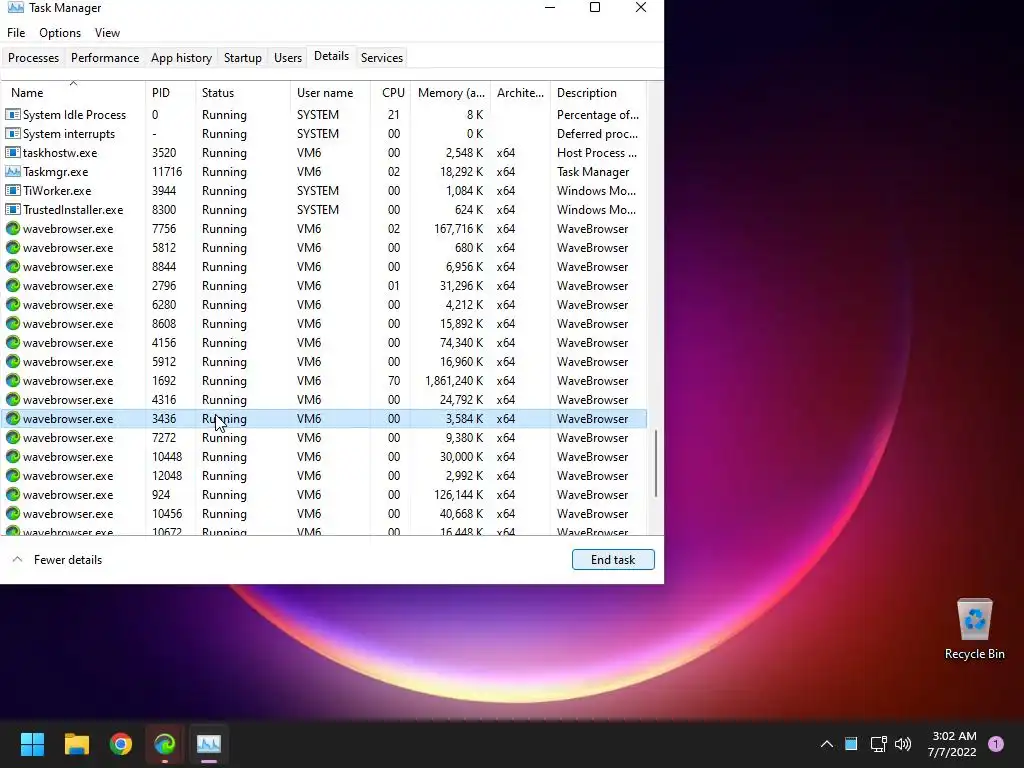The image size is (1024, 768).
Task: Open the notification center badge
Action: tap(996, 744)
